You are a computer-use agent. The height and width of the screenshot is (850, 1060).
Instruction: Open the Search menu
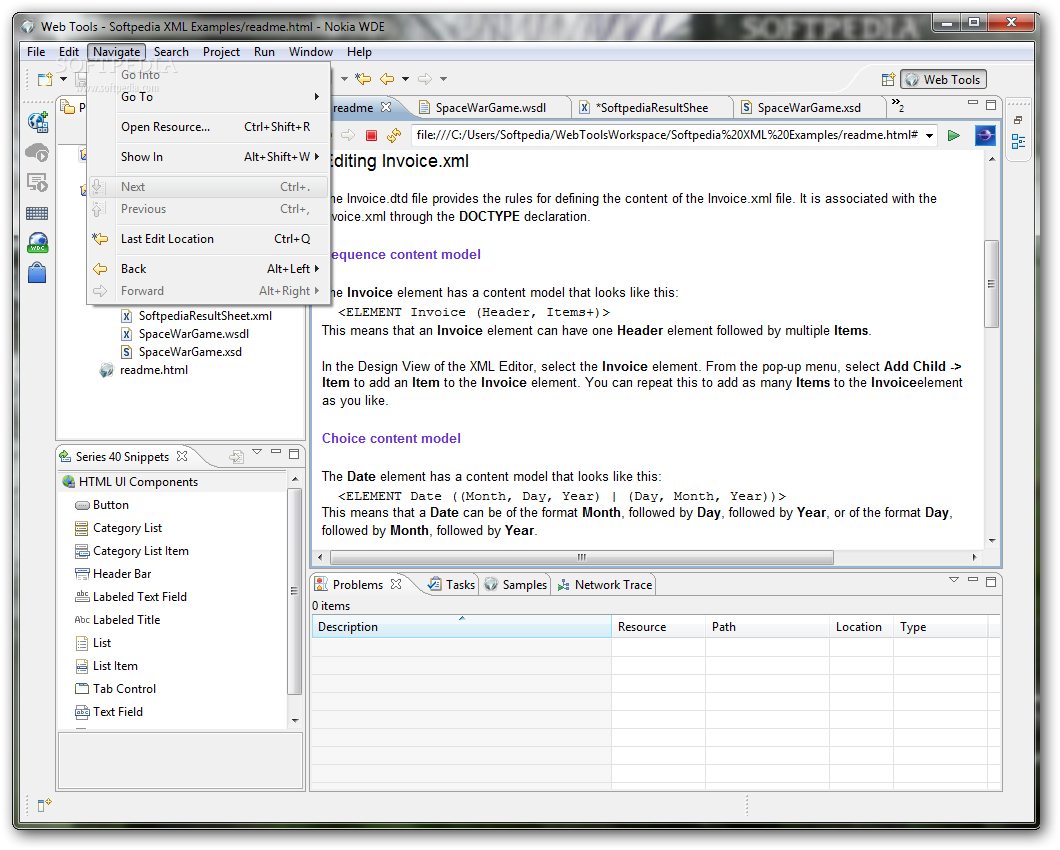171,52
